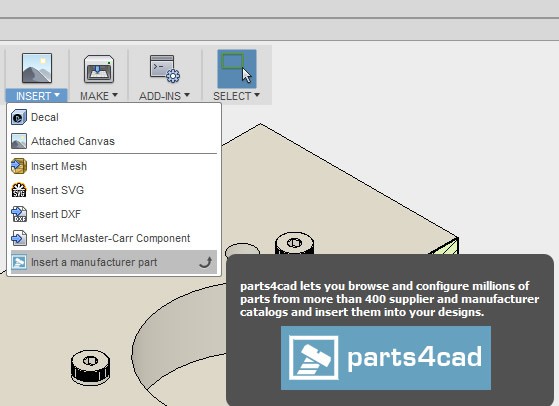Click the Add-Ins scripts gear icon
The height and width of the screenshot is (406, 559).
point(165,69)
